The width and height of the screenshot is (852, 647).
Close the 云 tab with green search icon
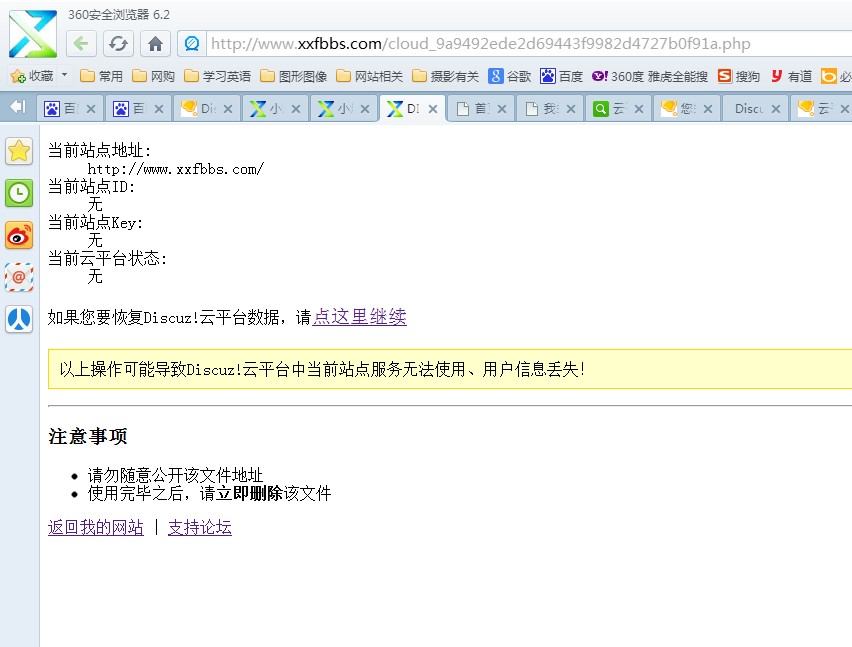point(639,109)
